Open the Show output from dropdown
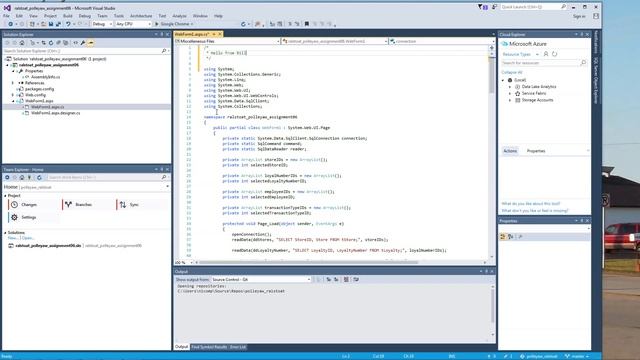 261,280
